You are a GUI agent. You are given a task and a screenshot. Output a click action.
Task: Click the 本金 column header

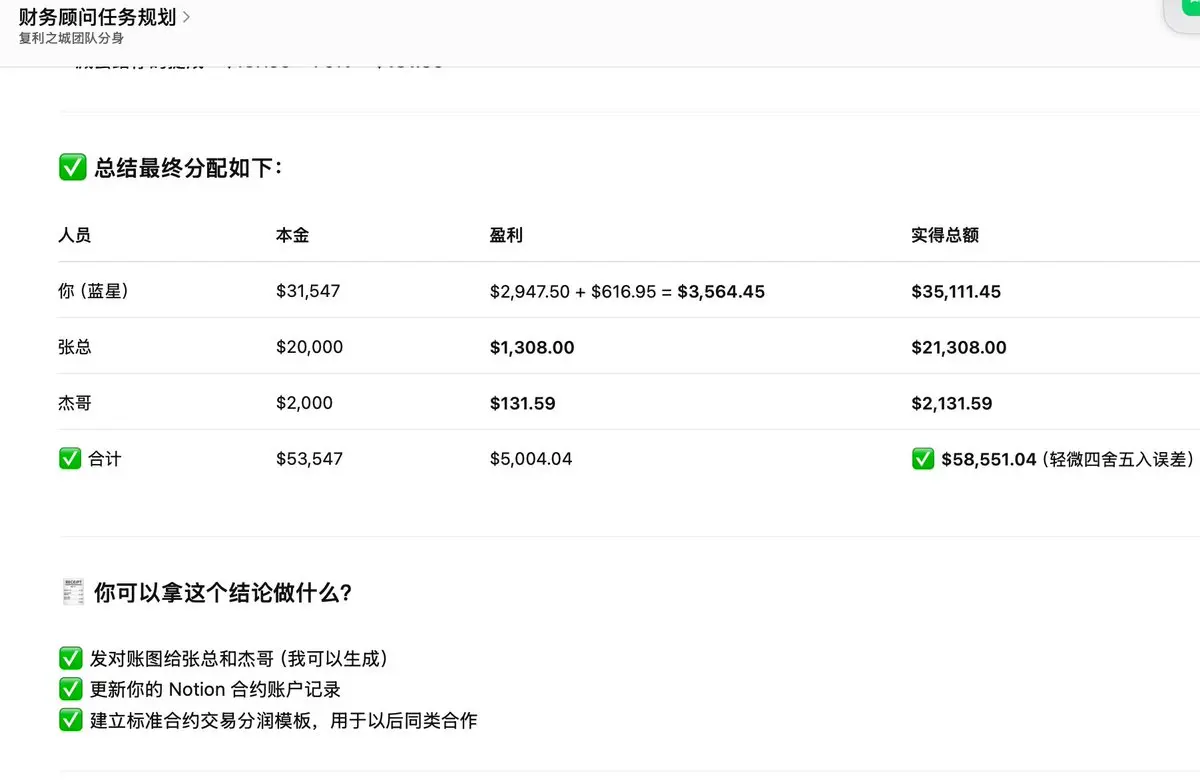point(293,236)
